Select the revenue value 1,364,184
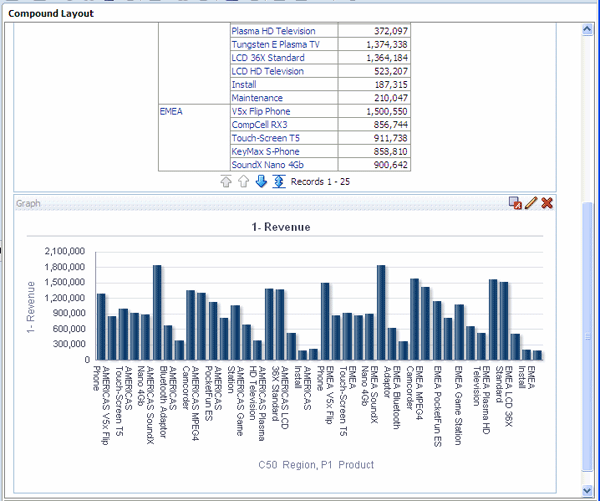The image size is (600, 501). pyautogui.click(x=387, y=58)
